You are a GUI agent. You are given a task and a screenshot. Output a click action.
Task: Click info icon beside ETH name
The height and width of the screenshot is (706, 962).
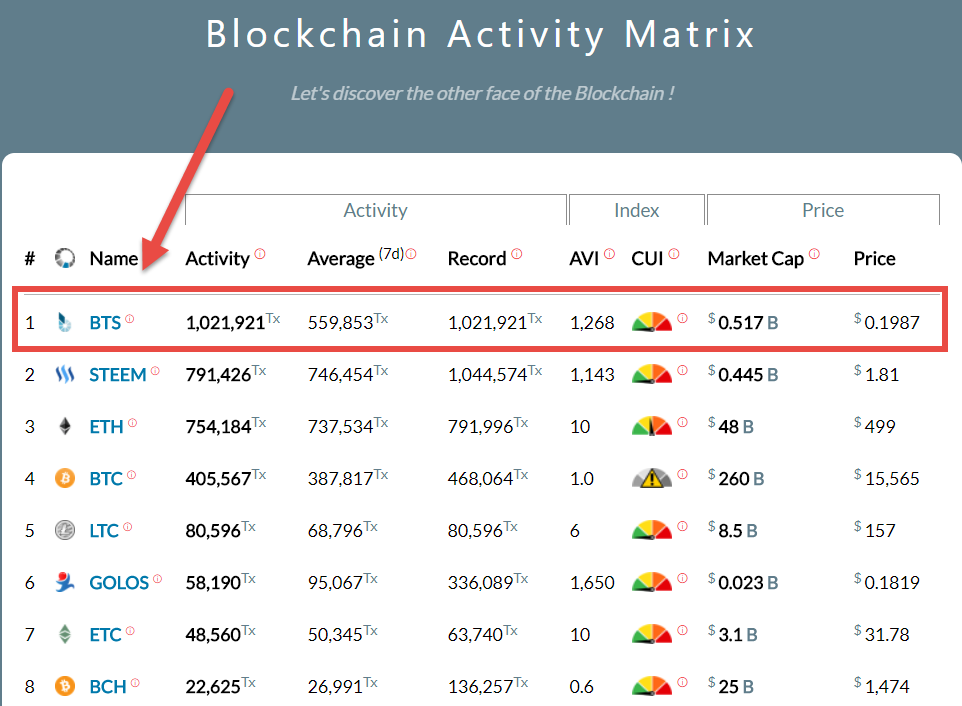pos(133,423)
